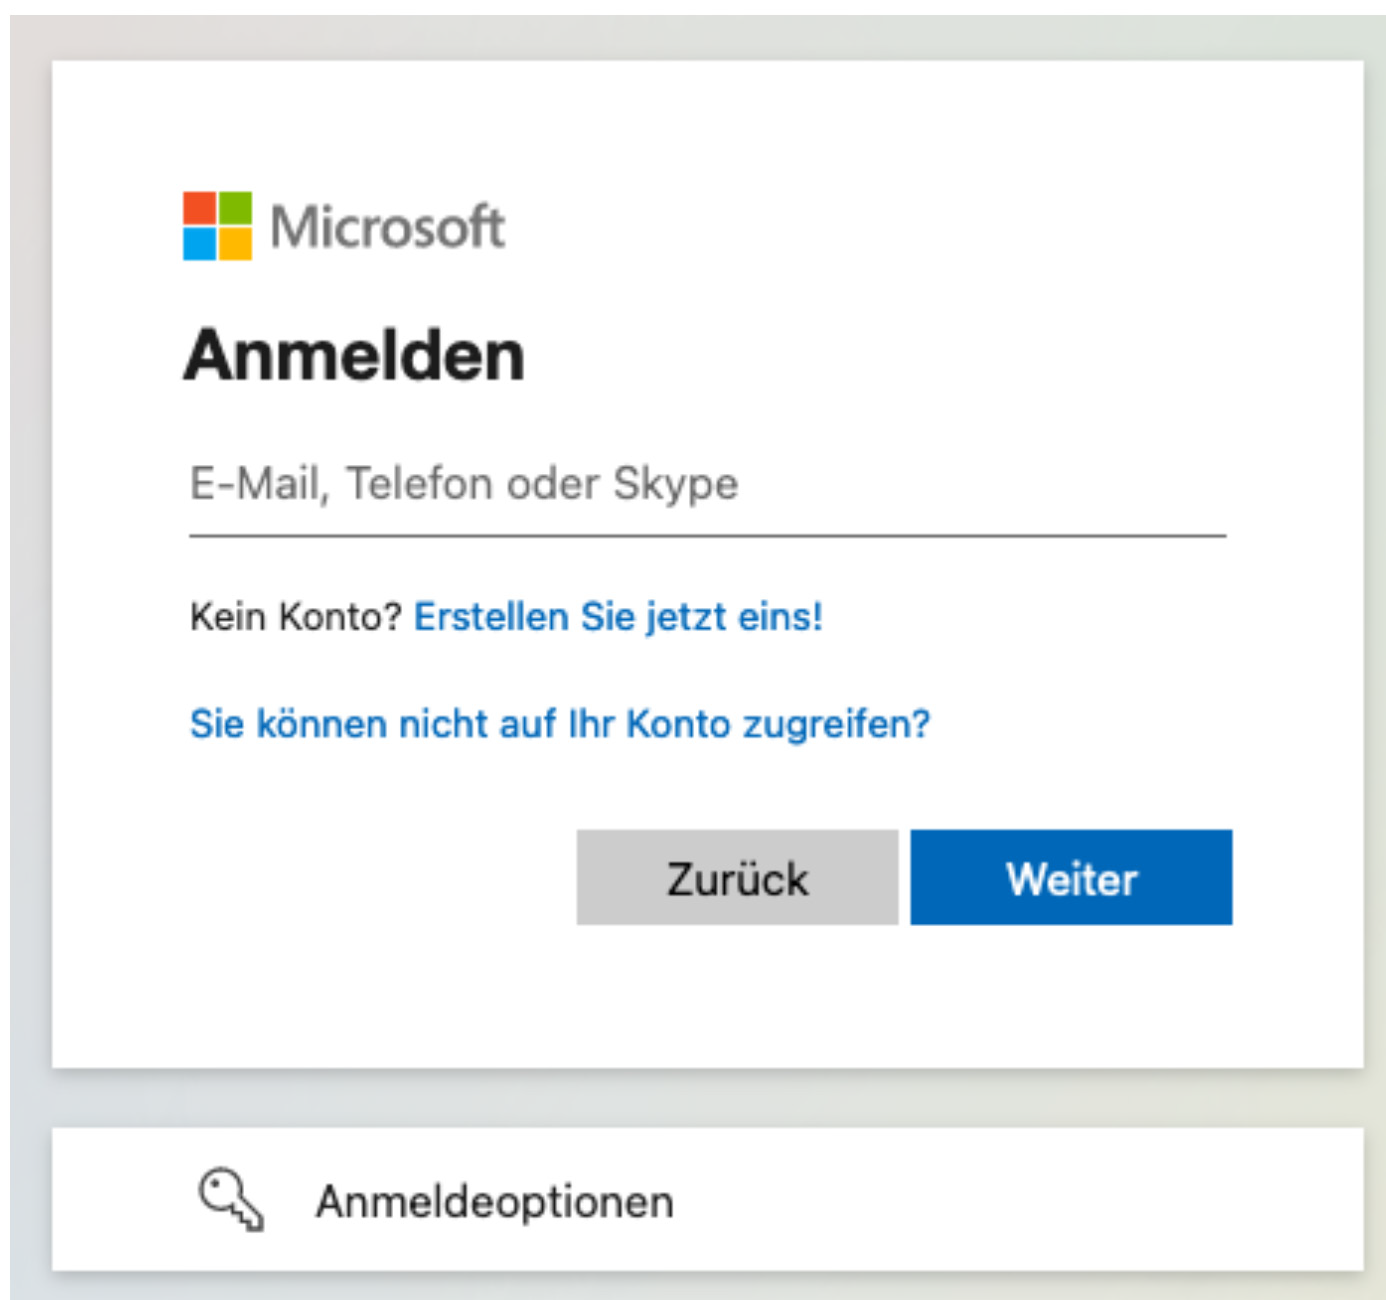Click the underline of the email field
Screen dimensions: 1386x1300
(707, 536)
